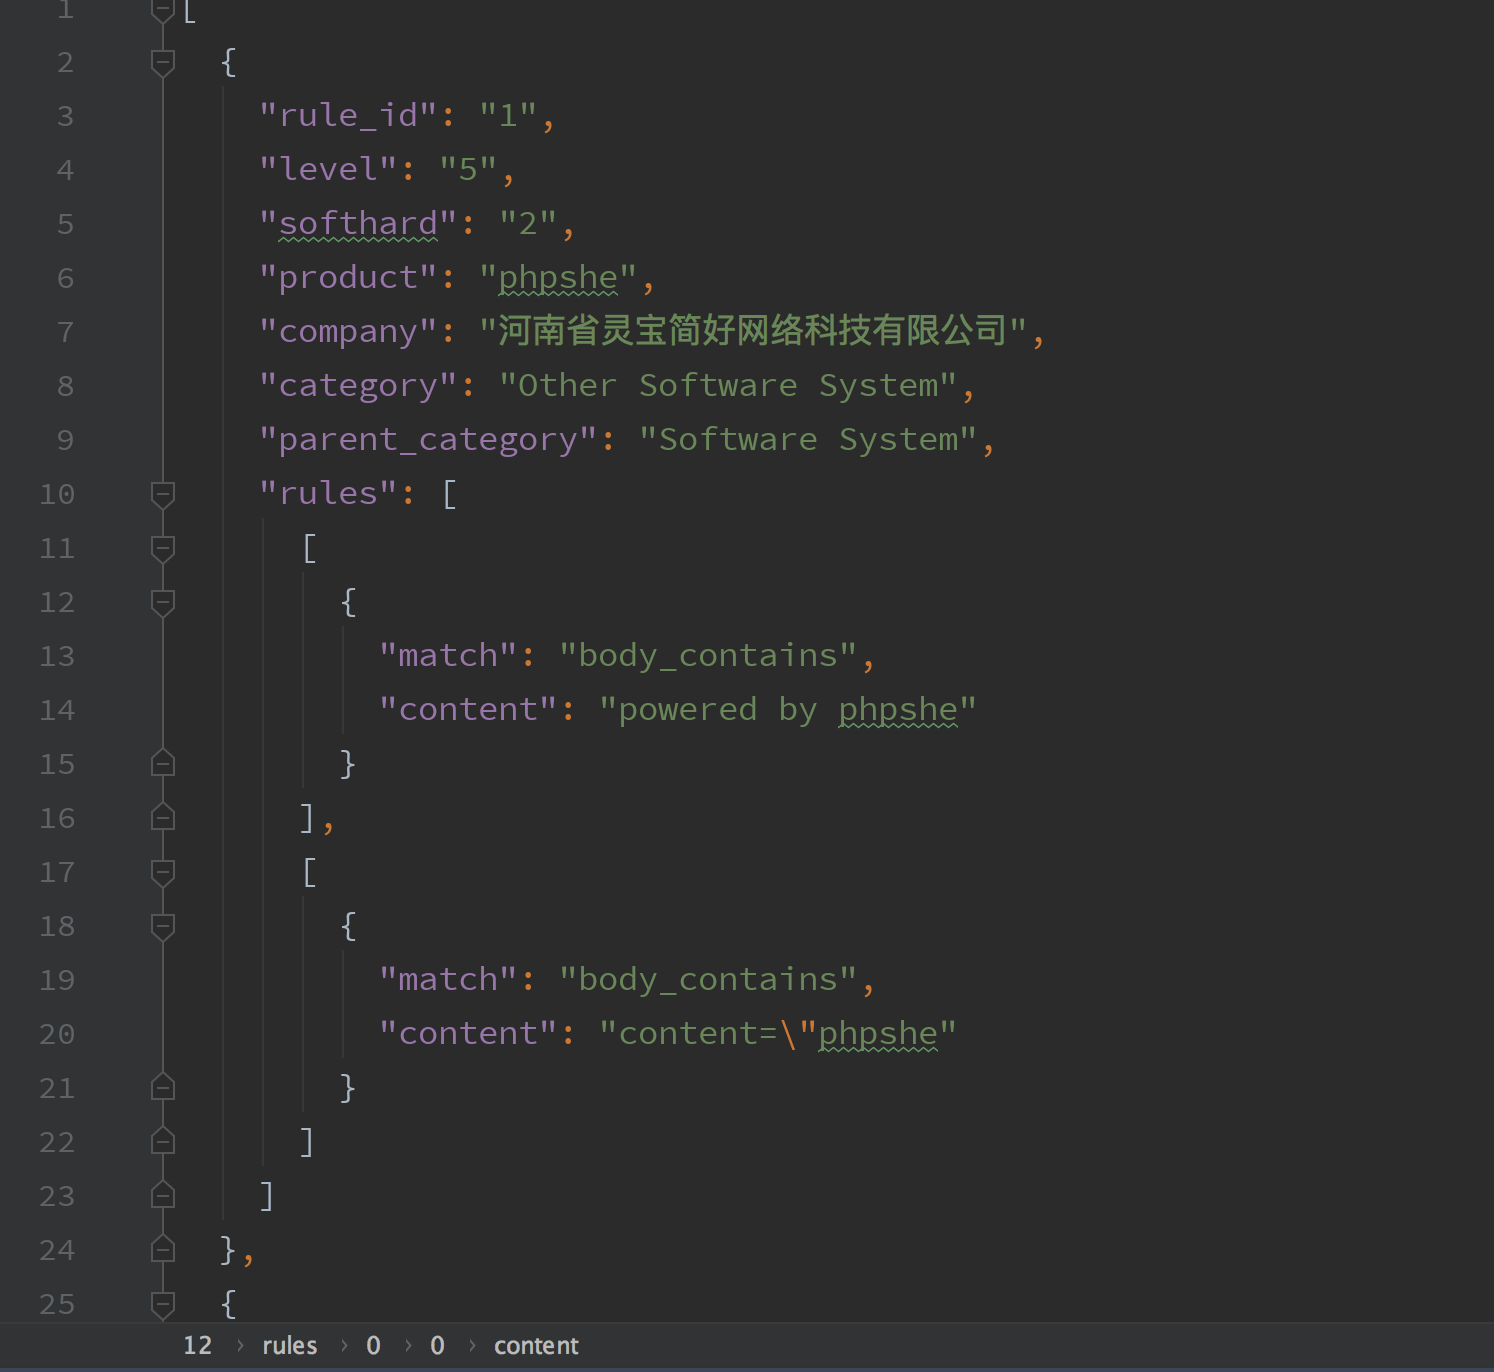Click the "Software System" value on line 9

pyautogui.click(x=808, y=440)
